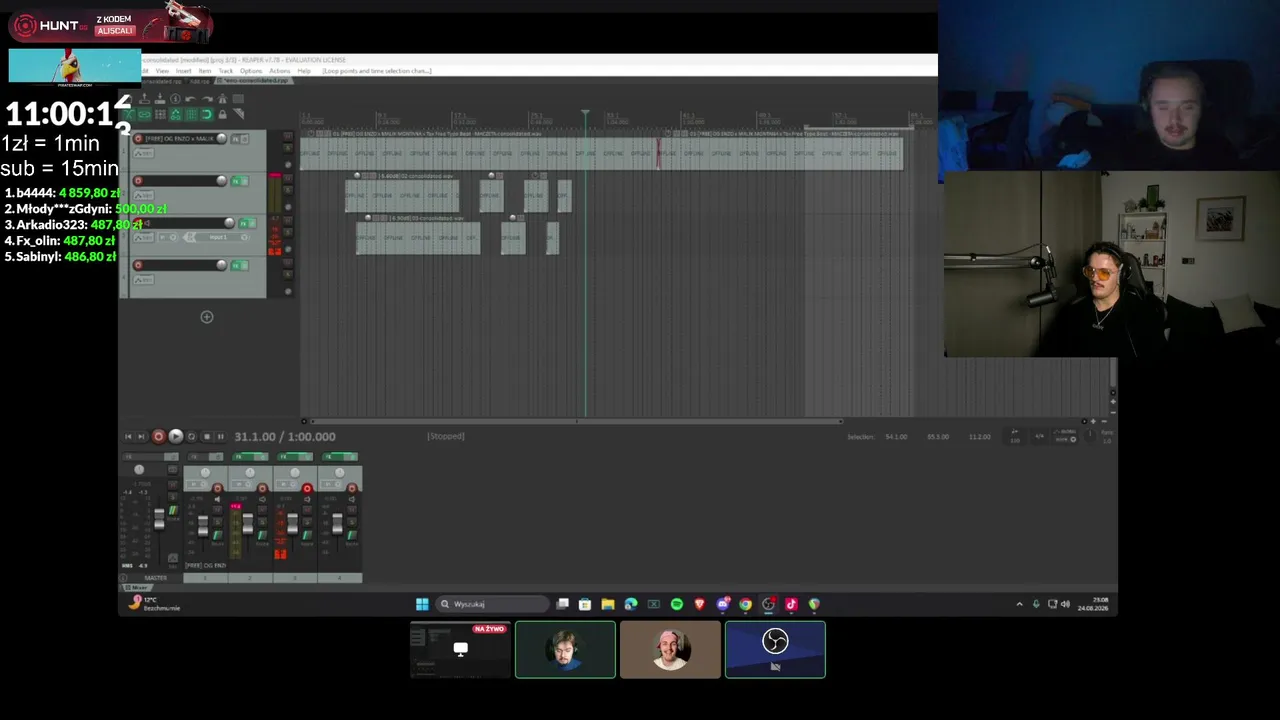Open the Help menu
The width and height of the screenshot is (1280, 720).
(304, 71)
